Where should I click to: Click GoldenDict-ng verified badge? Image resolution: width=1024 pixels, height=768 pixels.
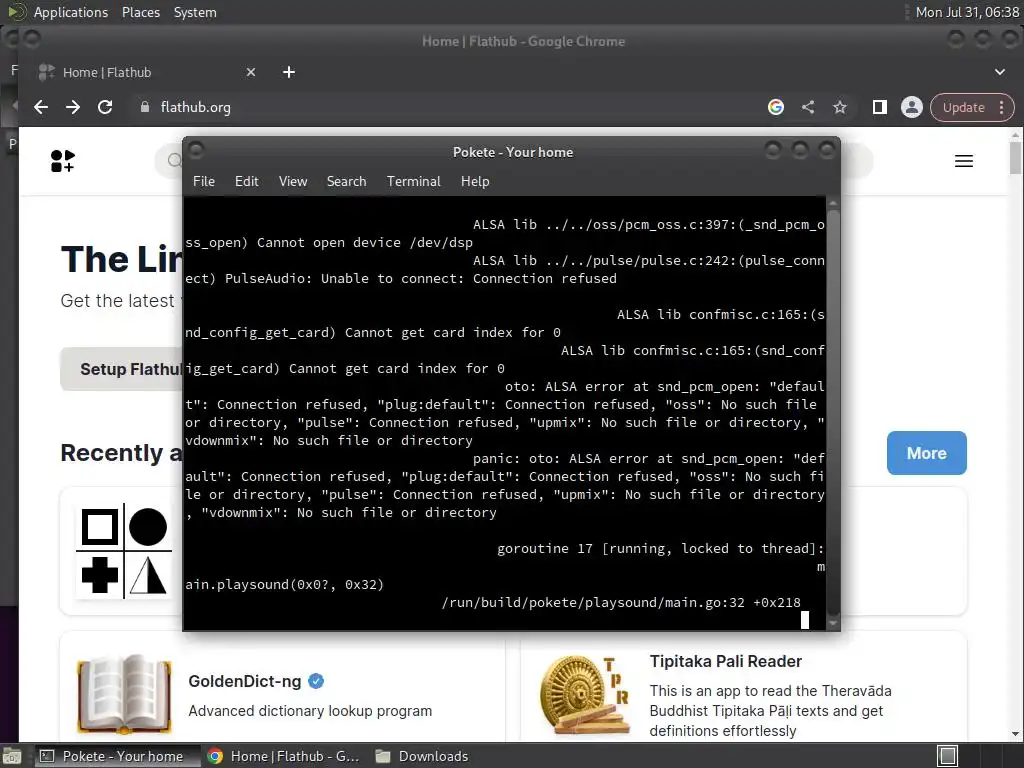(x=316, y=681)
